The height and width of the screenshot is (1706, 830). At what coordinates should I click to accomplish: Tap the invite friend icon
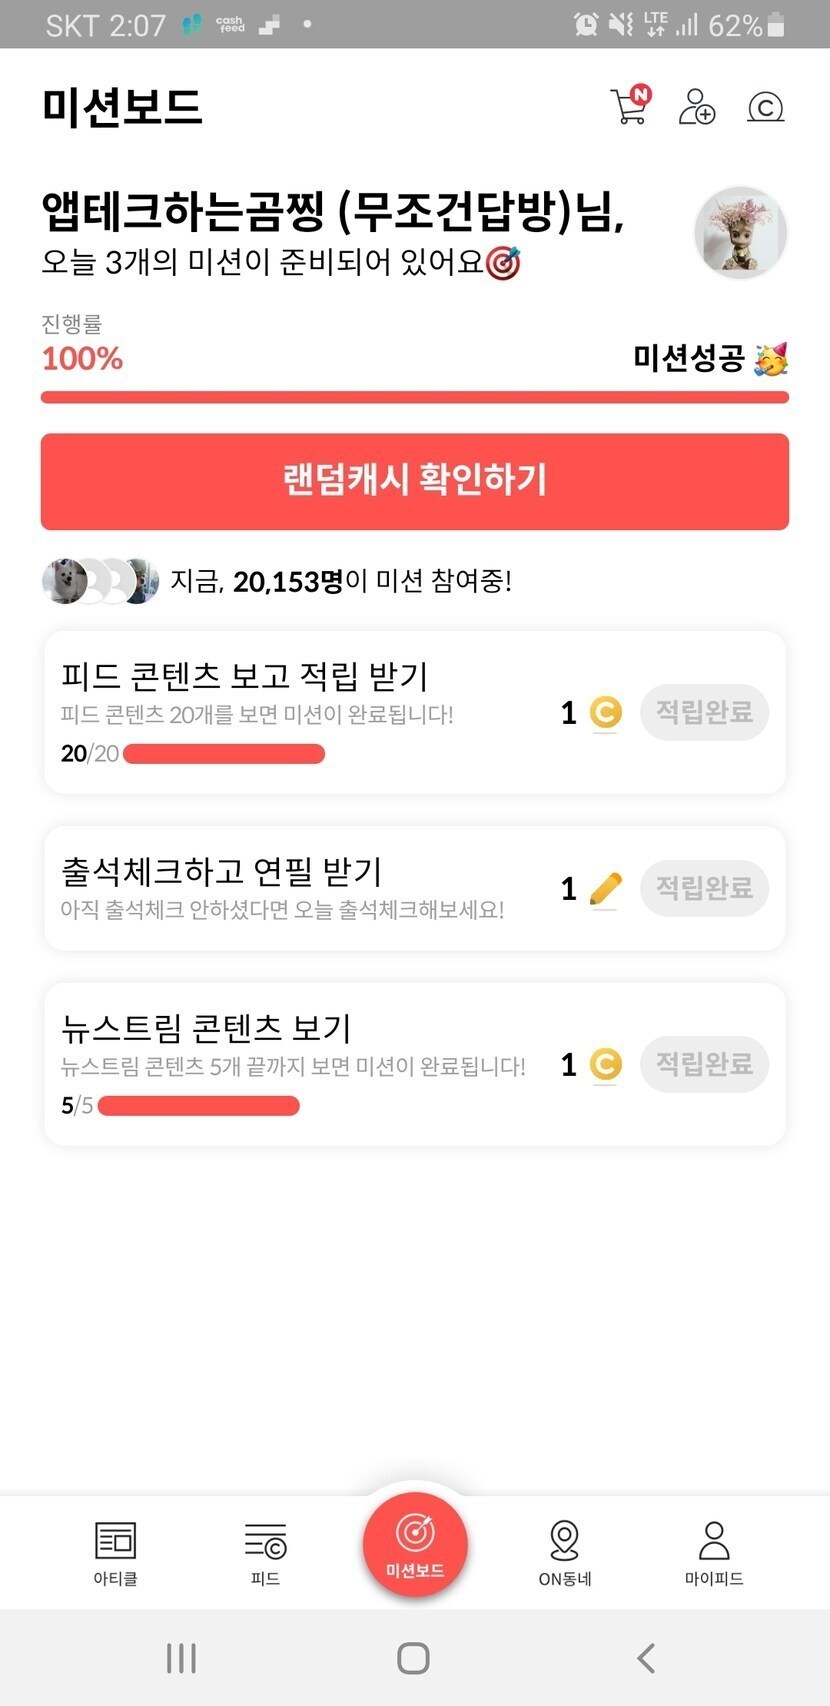(x=697, y=106)
